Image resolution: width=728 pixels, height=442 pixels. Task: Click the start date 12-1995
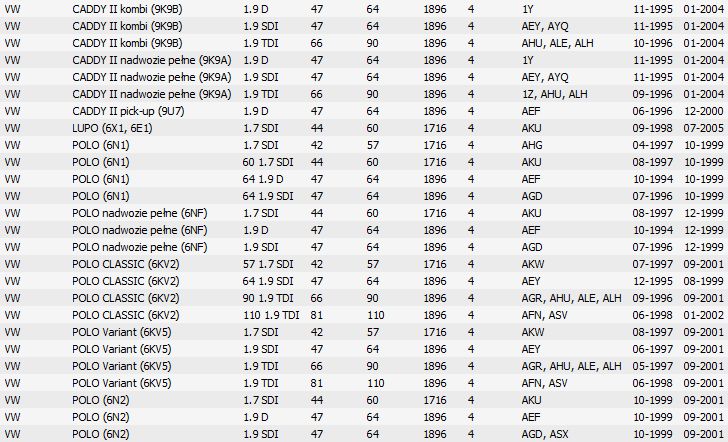[652, 281]
